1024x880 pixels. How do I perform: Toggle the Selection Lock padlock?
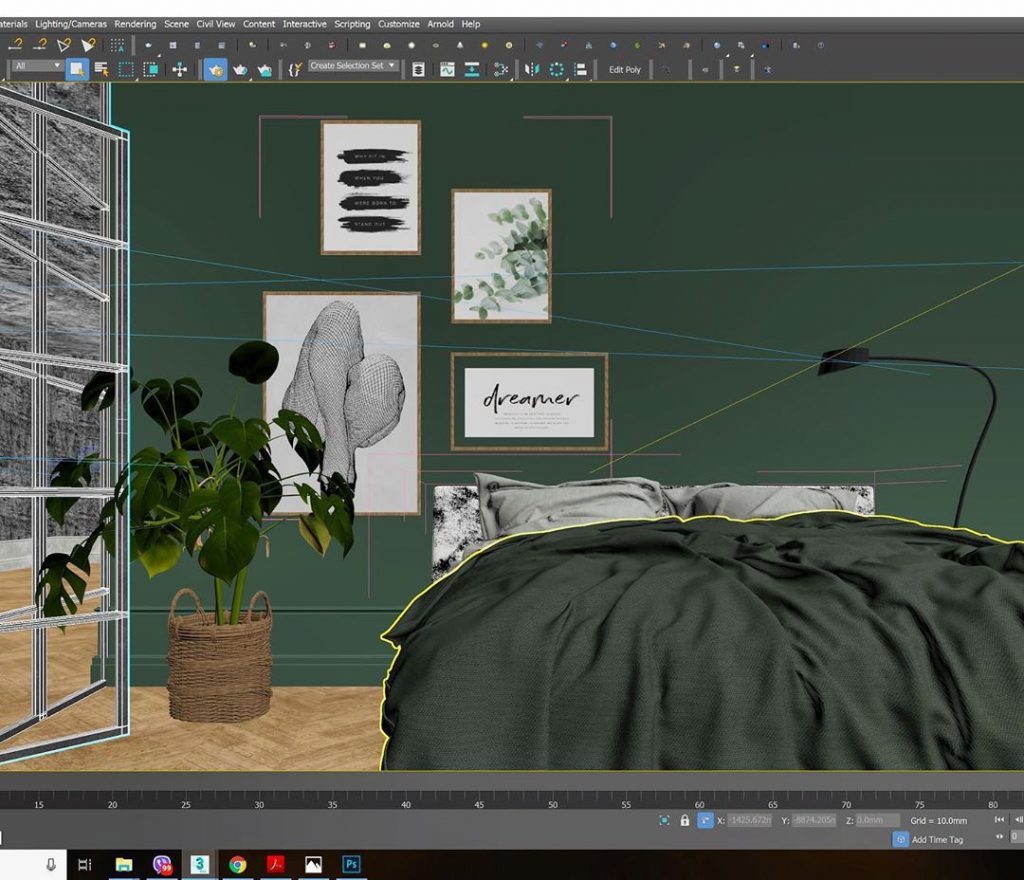(684, 821)
